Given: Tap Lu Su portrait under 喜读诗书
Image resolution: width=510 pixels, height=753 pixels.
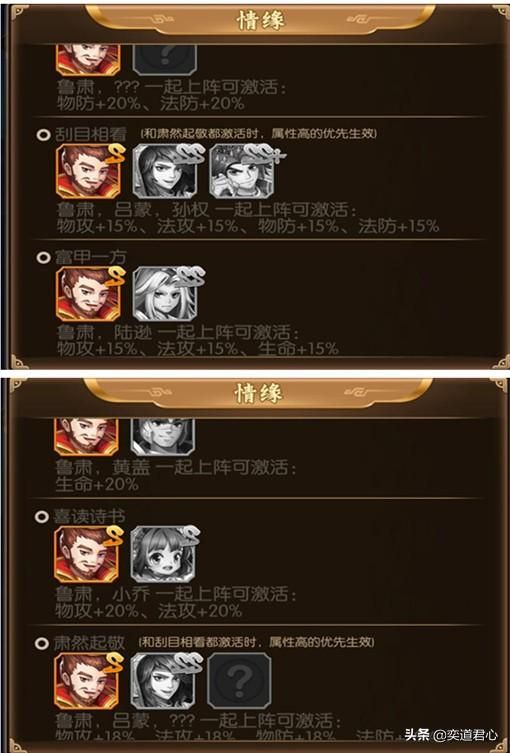Looking at the screenshot, I should tap(86, 555).
